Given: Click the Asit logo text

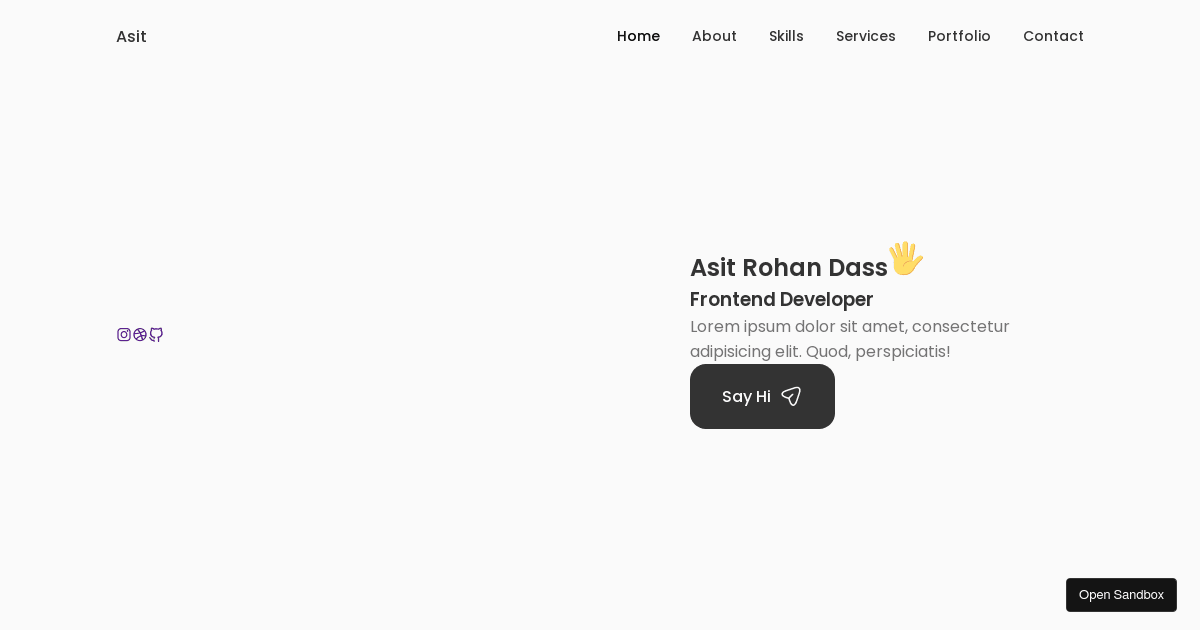Looking at the screenshot, I should (x=131, y=37).
